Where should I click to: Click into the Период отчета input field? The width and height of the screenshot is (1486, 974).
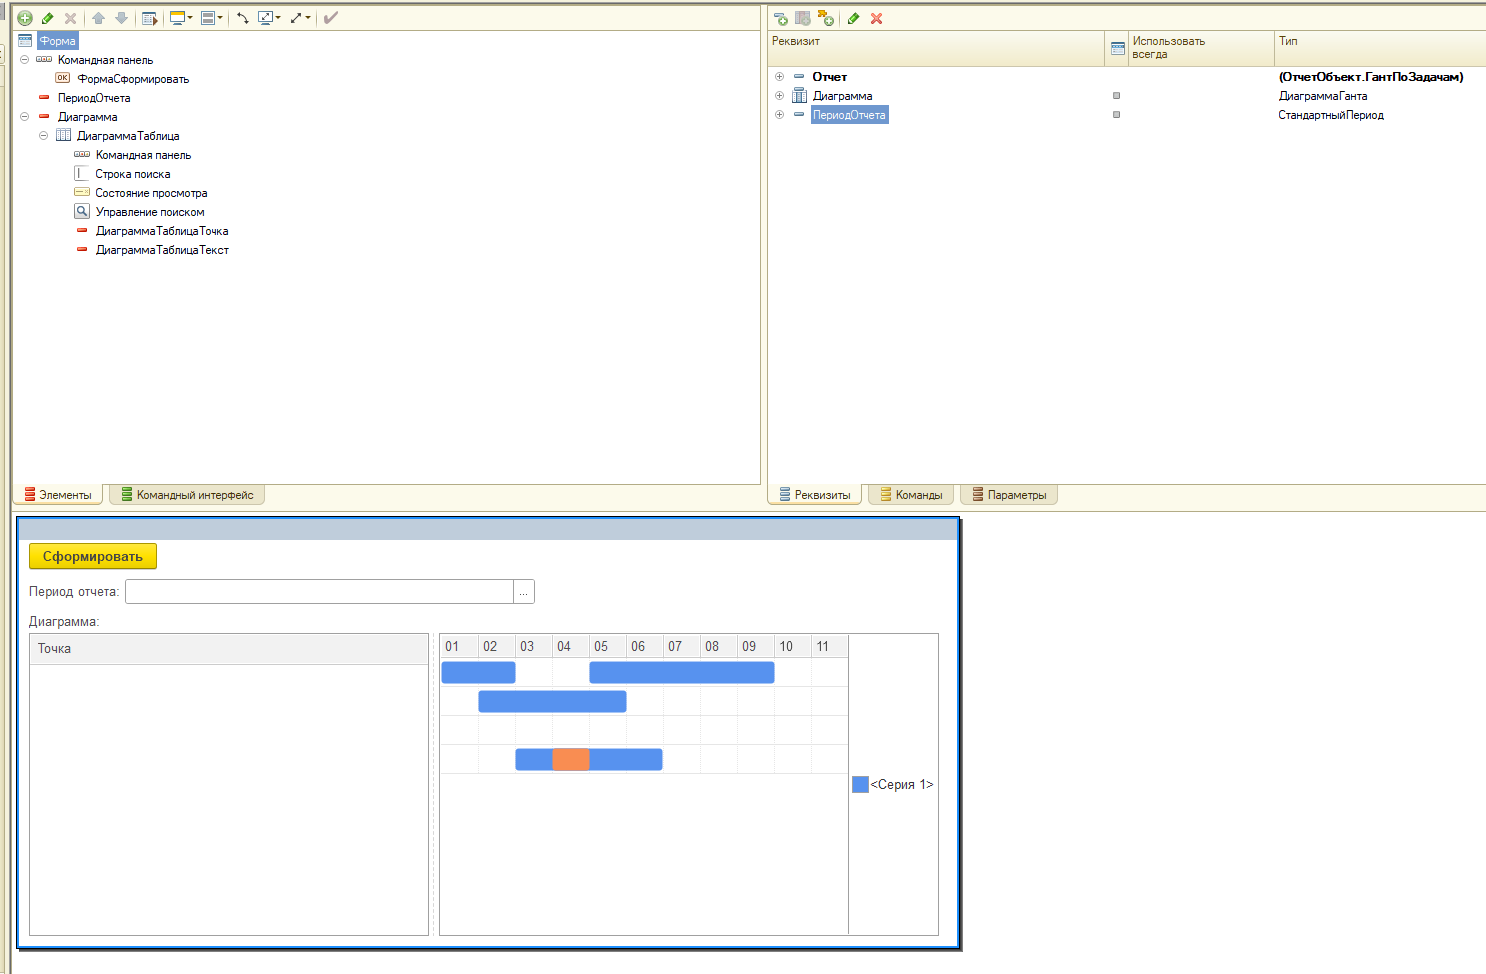[319, 592]
